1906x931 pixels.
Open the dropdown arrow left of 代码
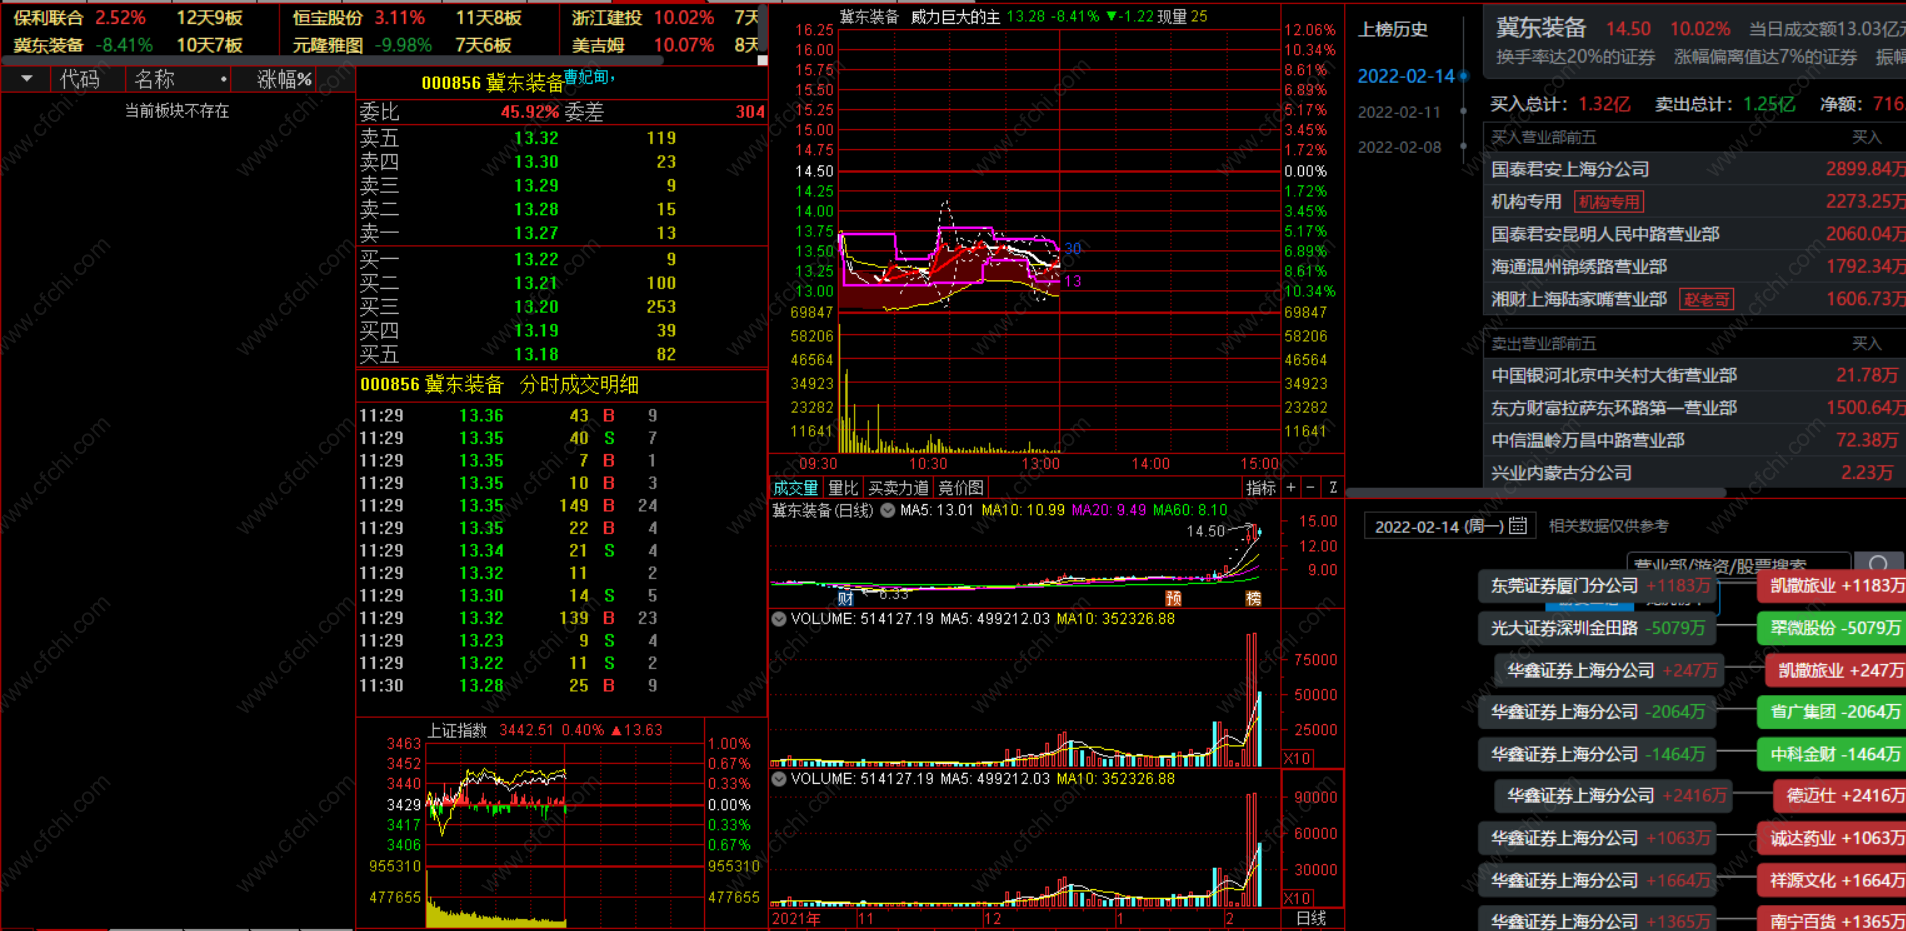(x=27, y=79)
